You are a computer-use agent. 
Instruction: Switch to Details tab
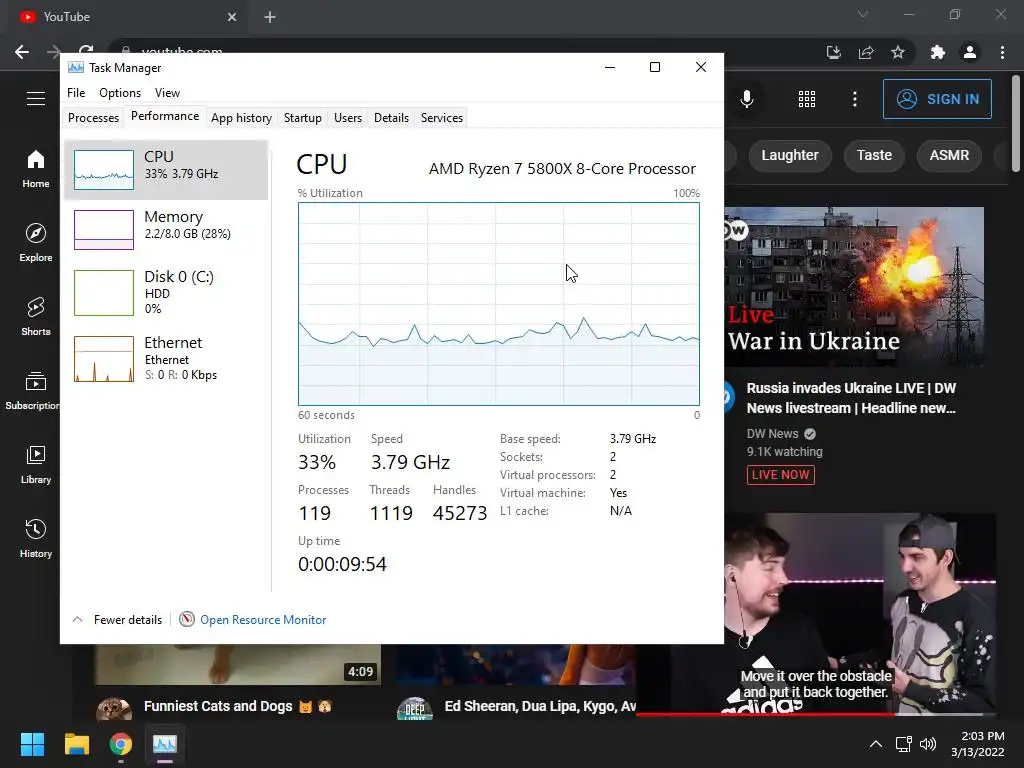pos(391,118)
